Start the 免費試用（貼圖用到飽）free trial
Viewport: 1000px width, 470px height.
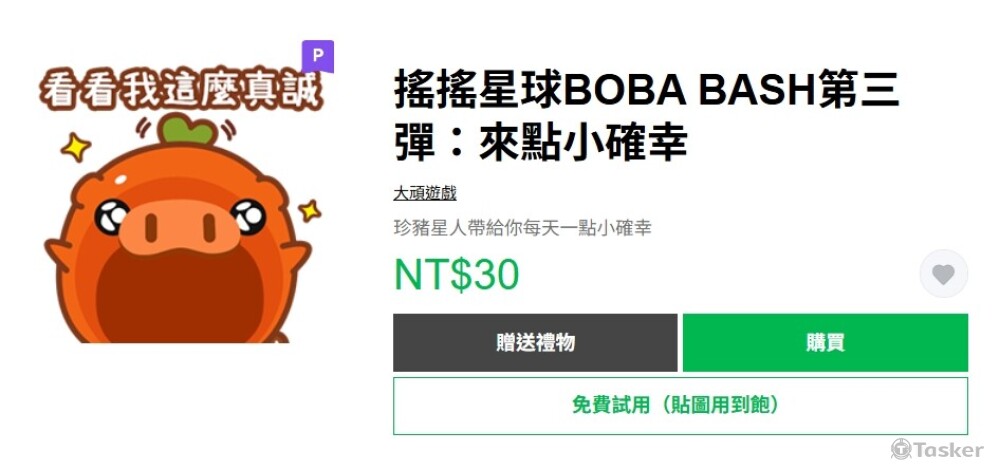pyautogui.click(x=680, y=406)
